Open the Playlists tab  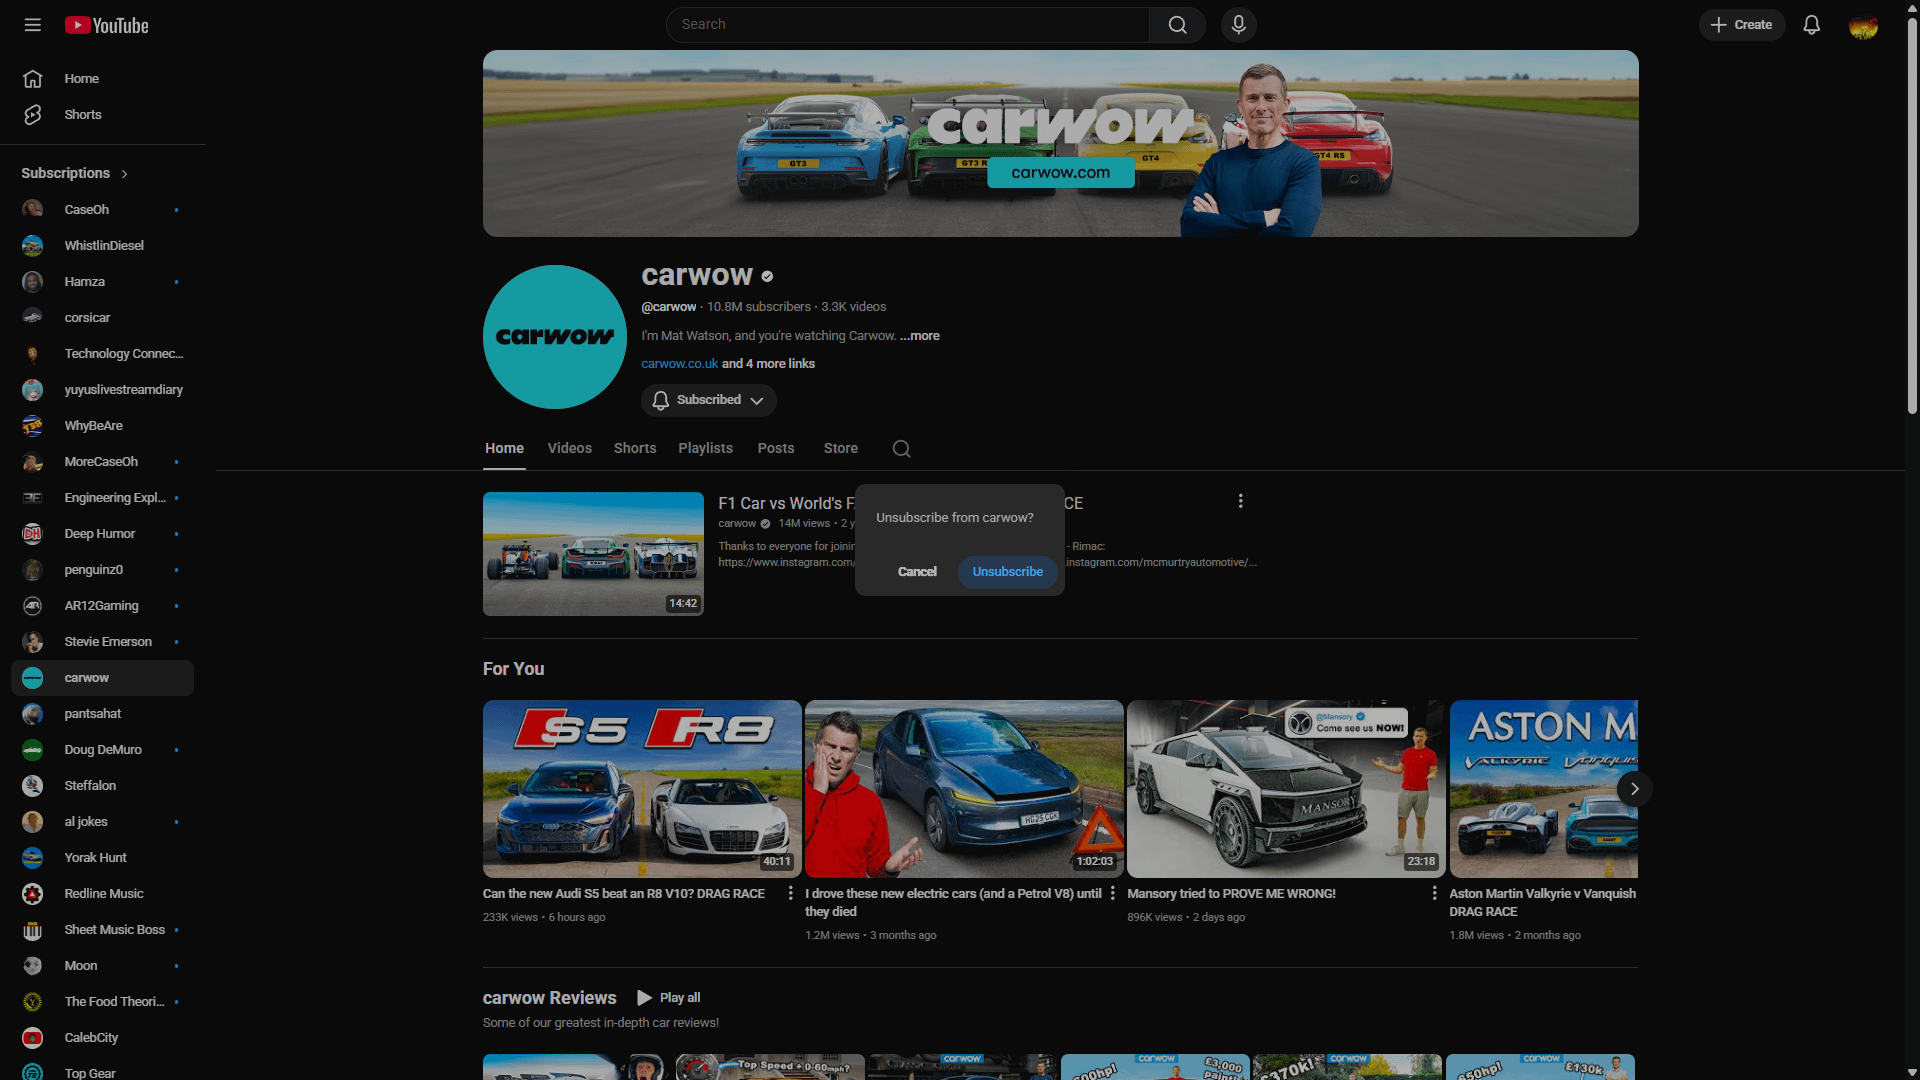(705, 449)
